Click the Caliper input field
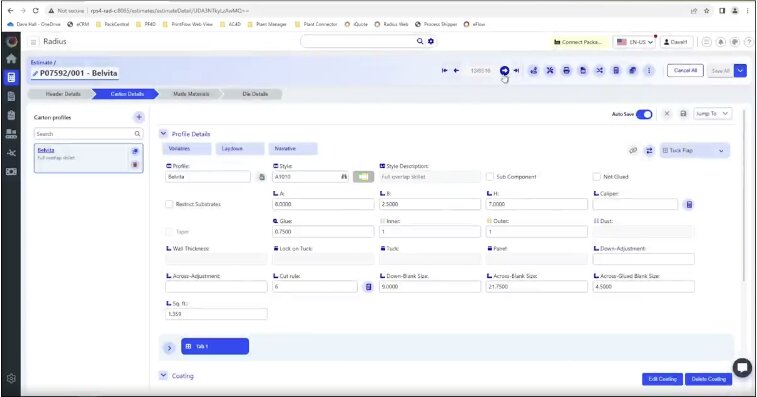 (635, 204)
